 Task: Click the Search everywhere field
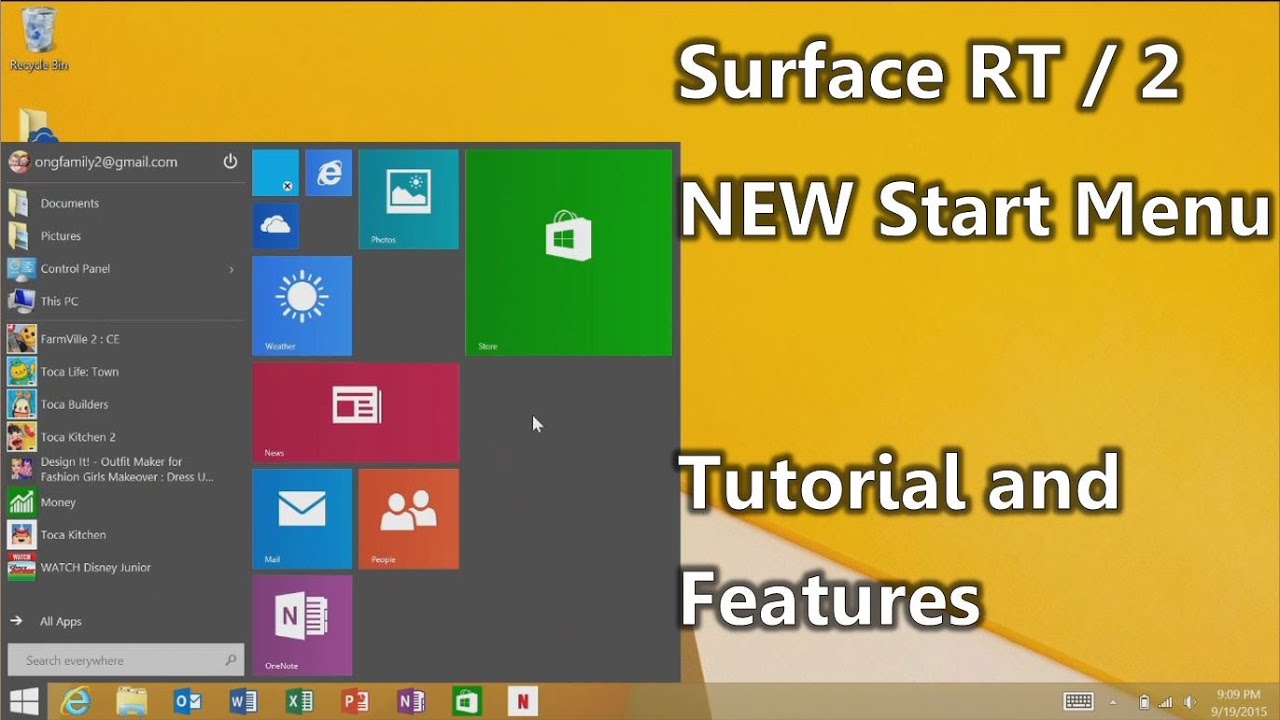[125, 660]
